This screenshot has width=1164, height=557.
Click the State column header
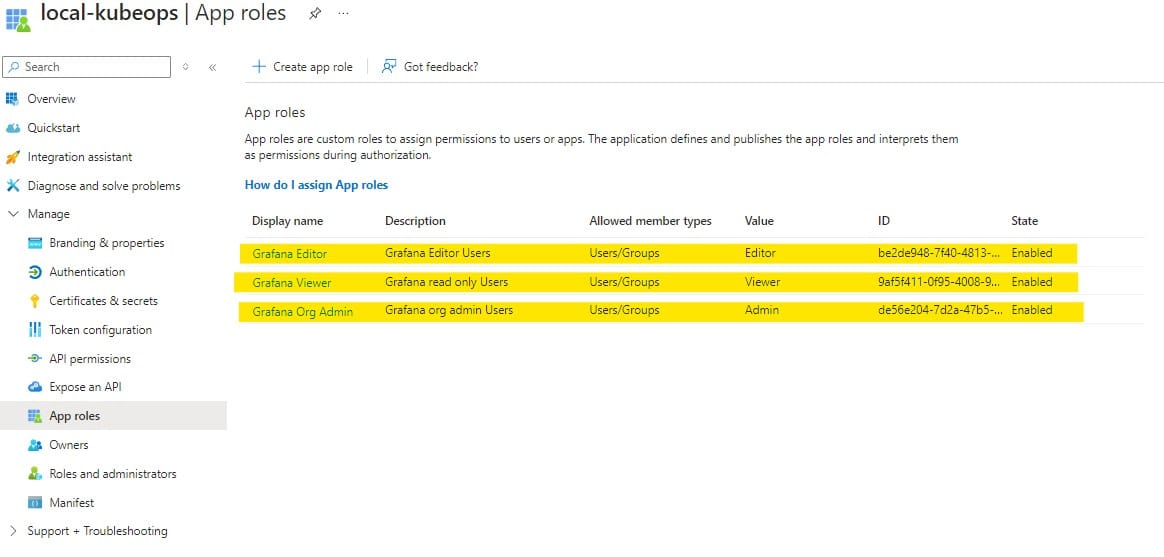[1024, 221]
